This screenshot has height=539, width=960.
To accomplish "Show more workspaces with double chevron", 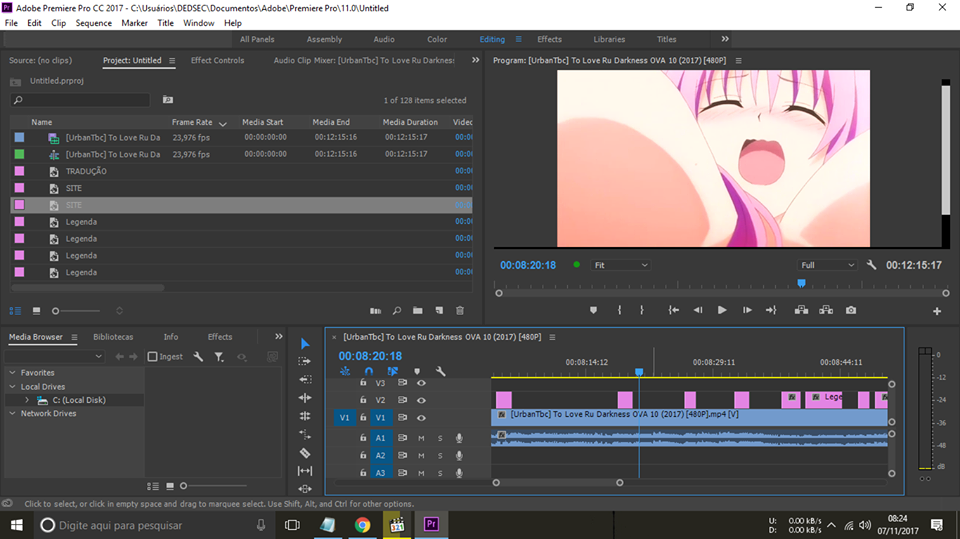I will [x=725, y=39].
